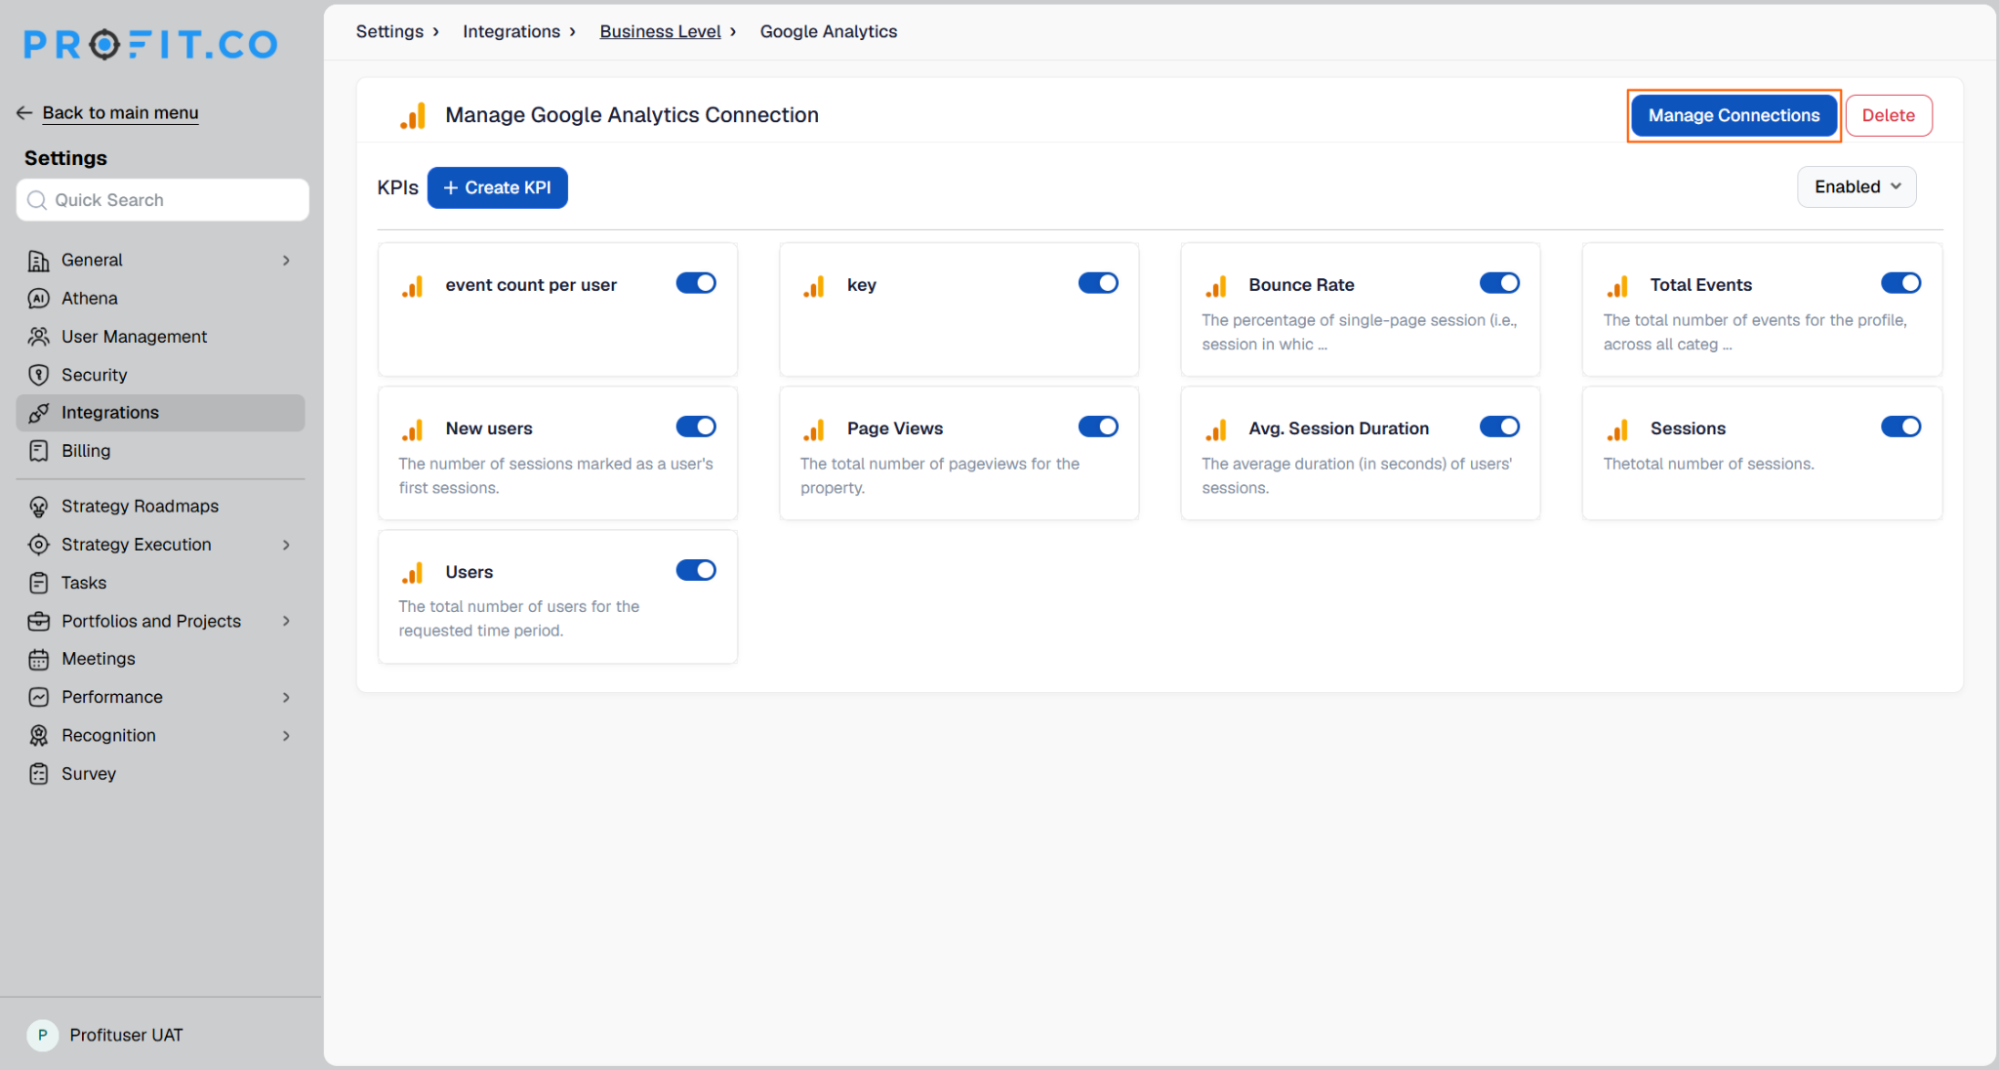Screen dimensions: 1999x1070
Task: Click the Tasks icon in sidebar
Action: tap(38, 583)
